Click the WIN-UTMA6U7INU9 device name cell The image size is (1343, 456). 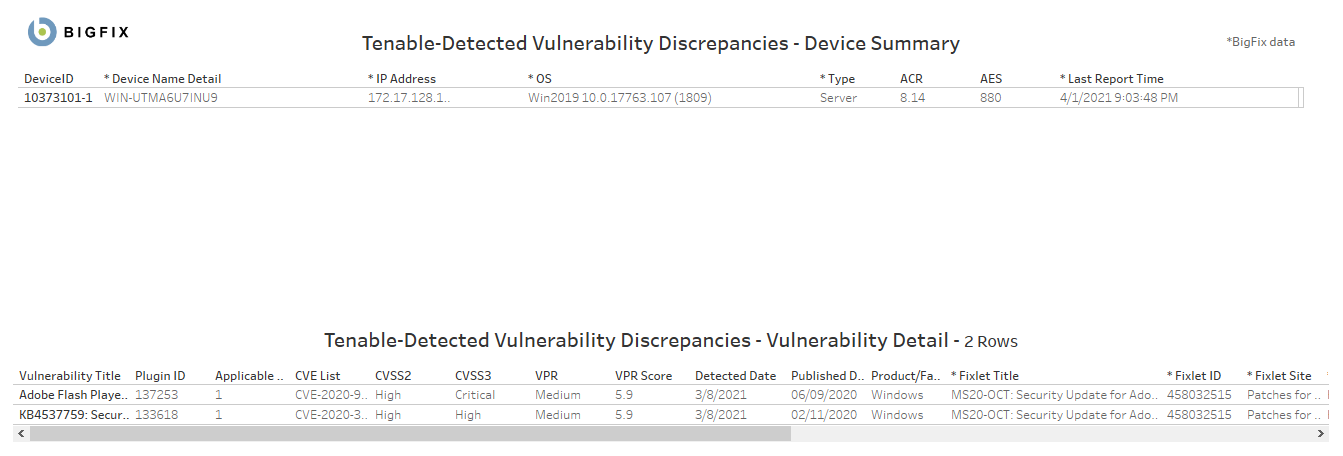point(161,98)
